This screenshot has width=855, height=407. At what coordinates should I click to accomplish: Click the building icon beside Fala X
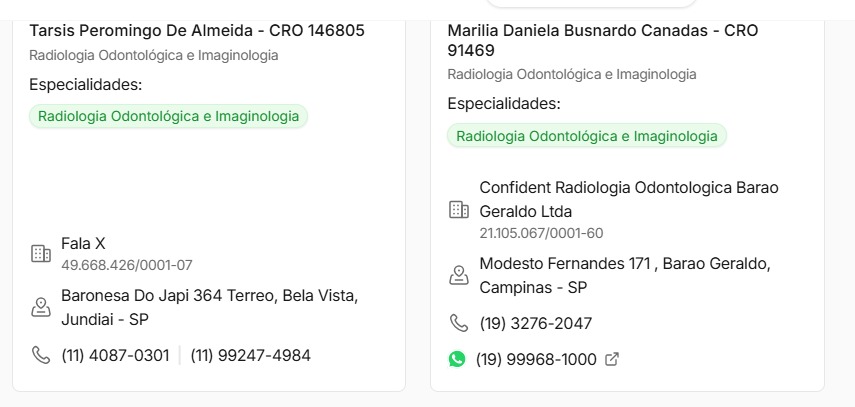click(x=41, y=254)
